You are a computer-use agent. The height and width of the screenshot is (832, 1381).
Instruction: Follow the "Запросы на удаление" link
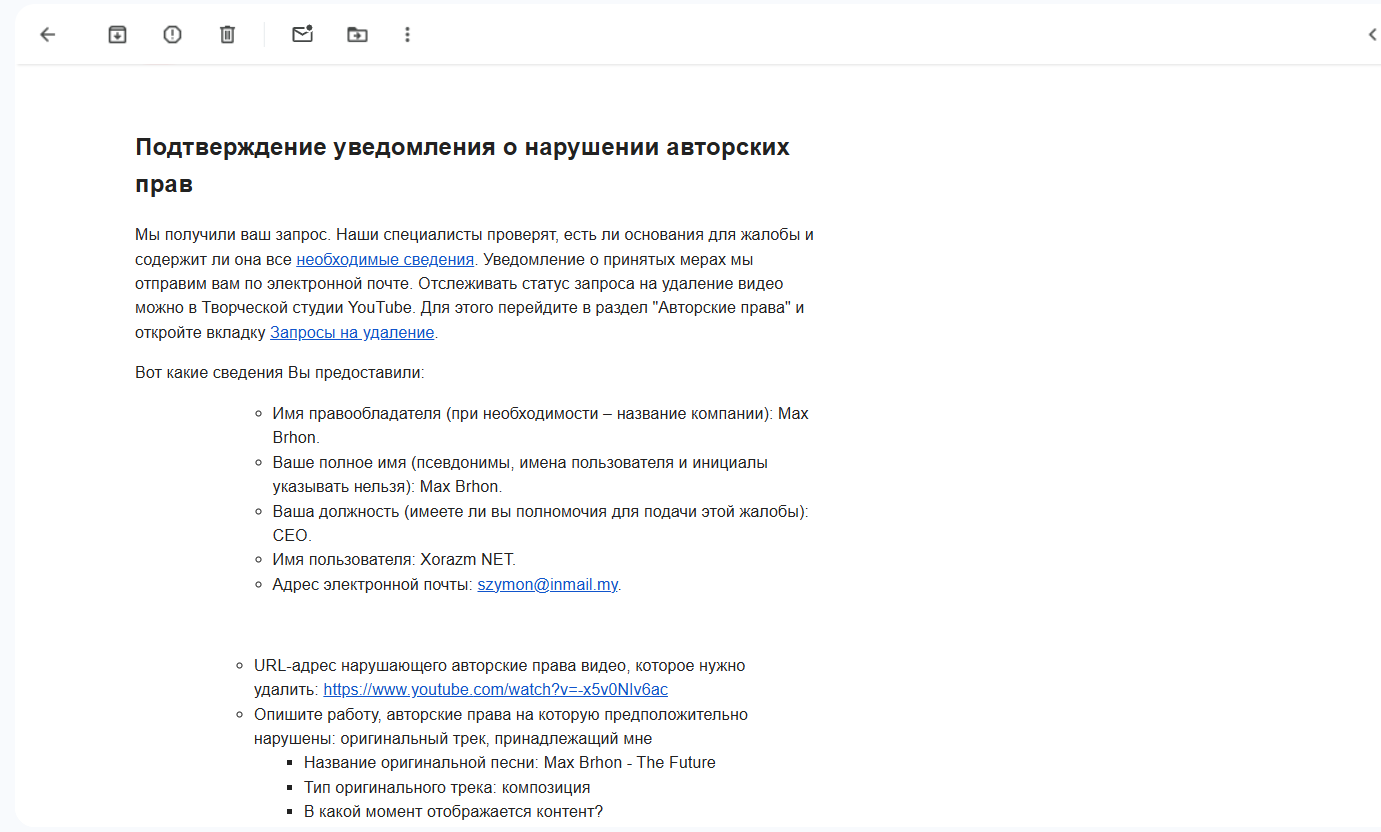point(352,332)
